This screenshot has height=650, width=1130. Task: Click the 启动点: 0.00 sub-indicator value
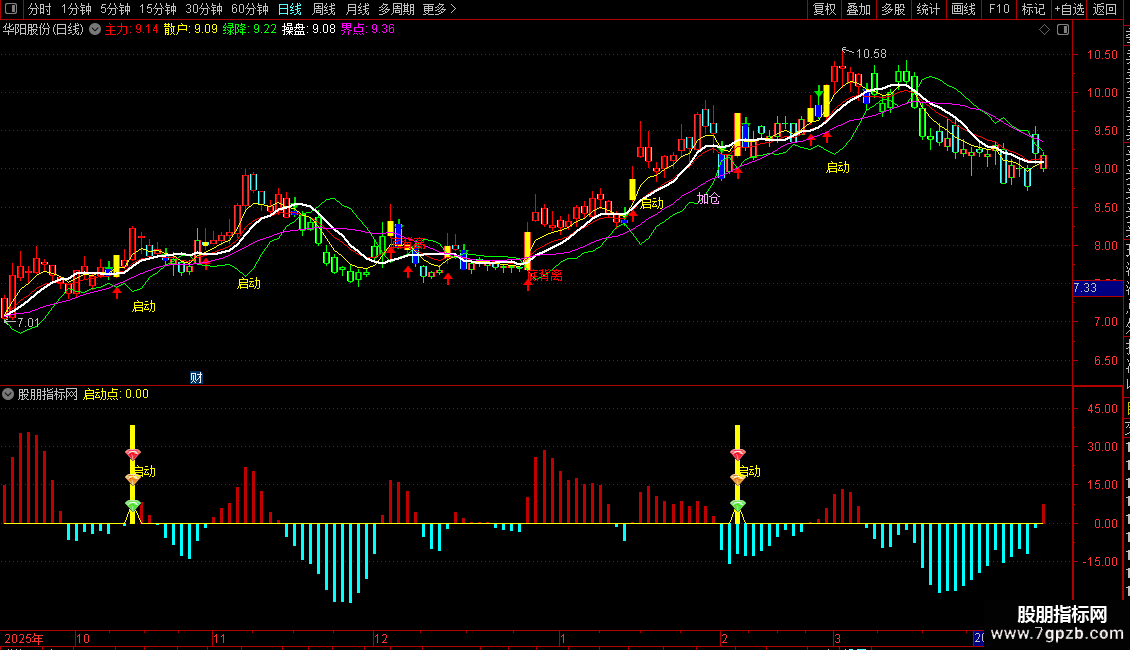[x=116, y=394]
